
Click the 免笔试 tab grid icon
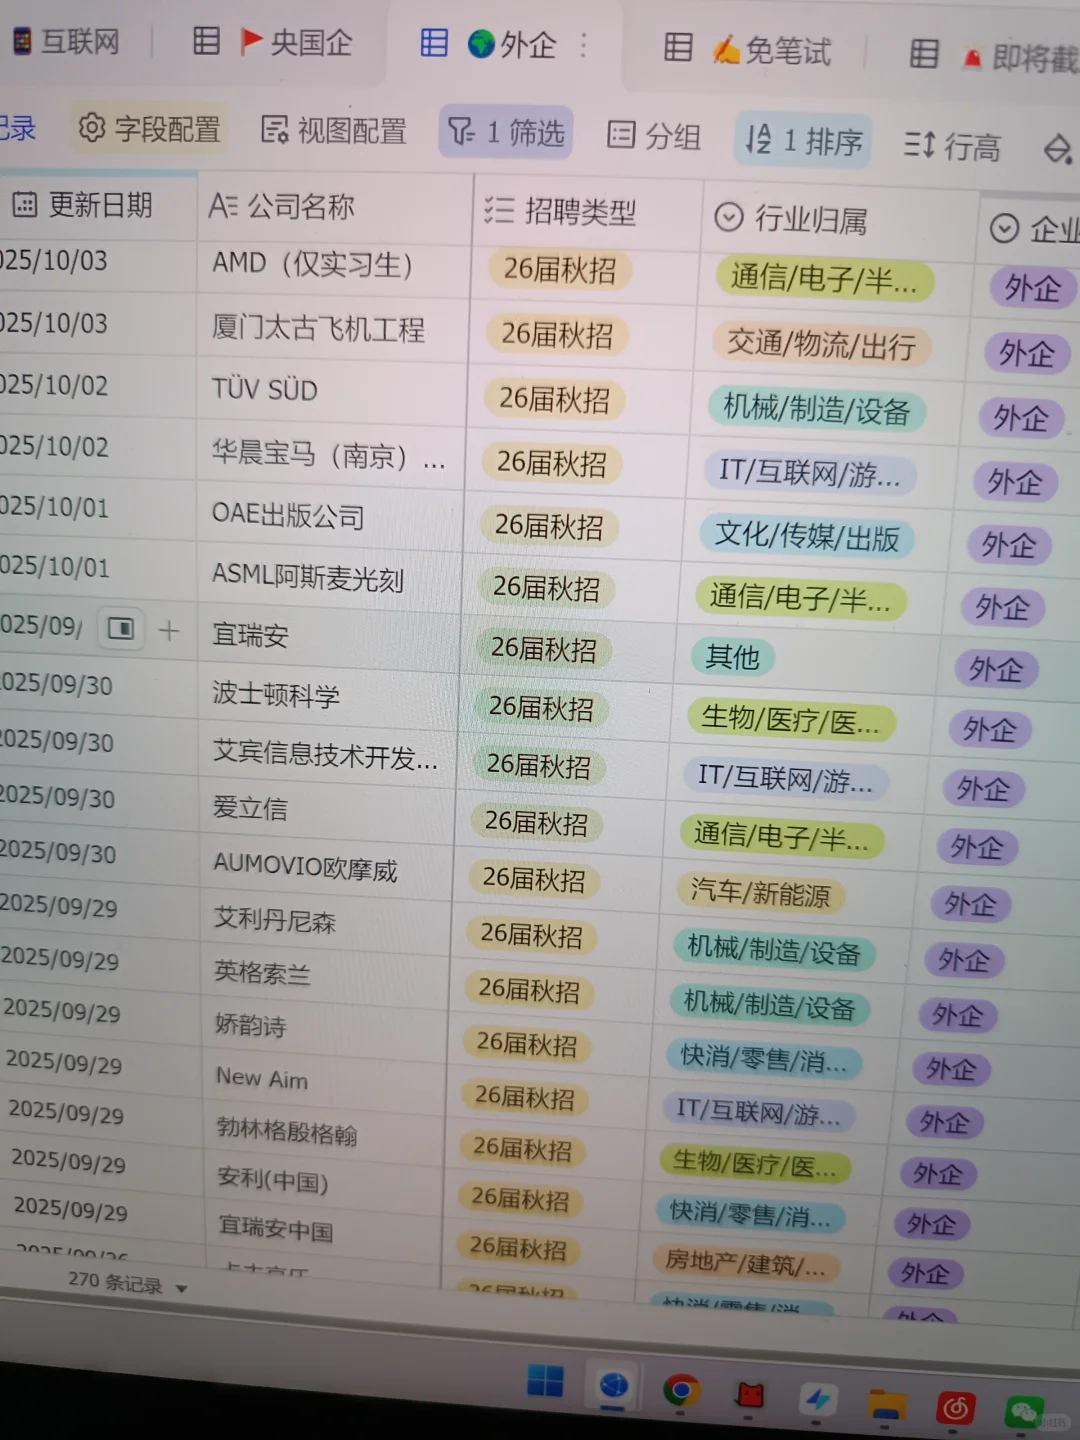click(678, 47)
